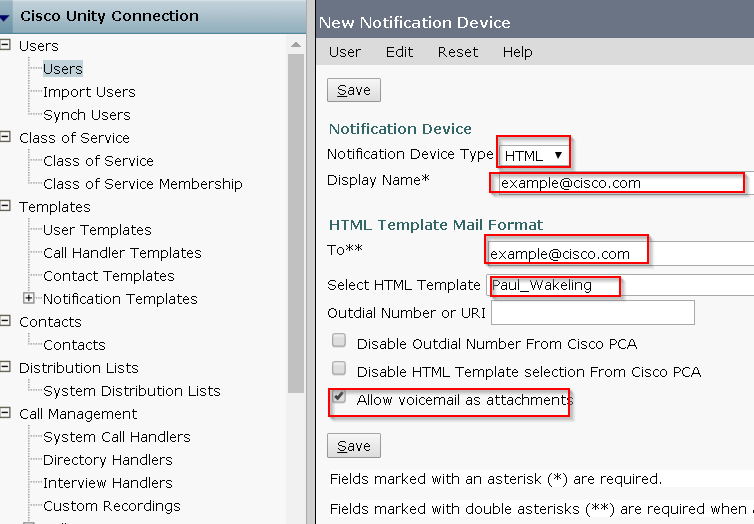Image resolution: width=754 pixels, height=524 pixels.
Task: Open the Class of Service child item
Action: (99, 161)
